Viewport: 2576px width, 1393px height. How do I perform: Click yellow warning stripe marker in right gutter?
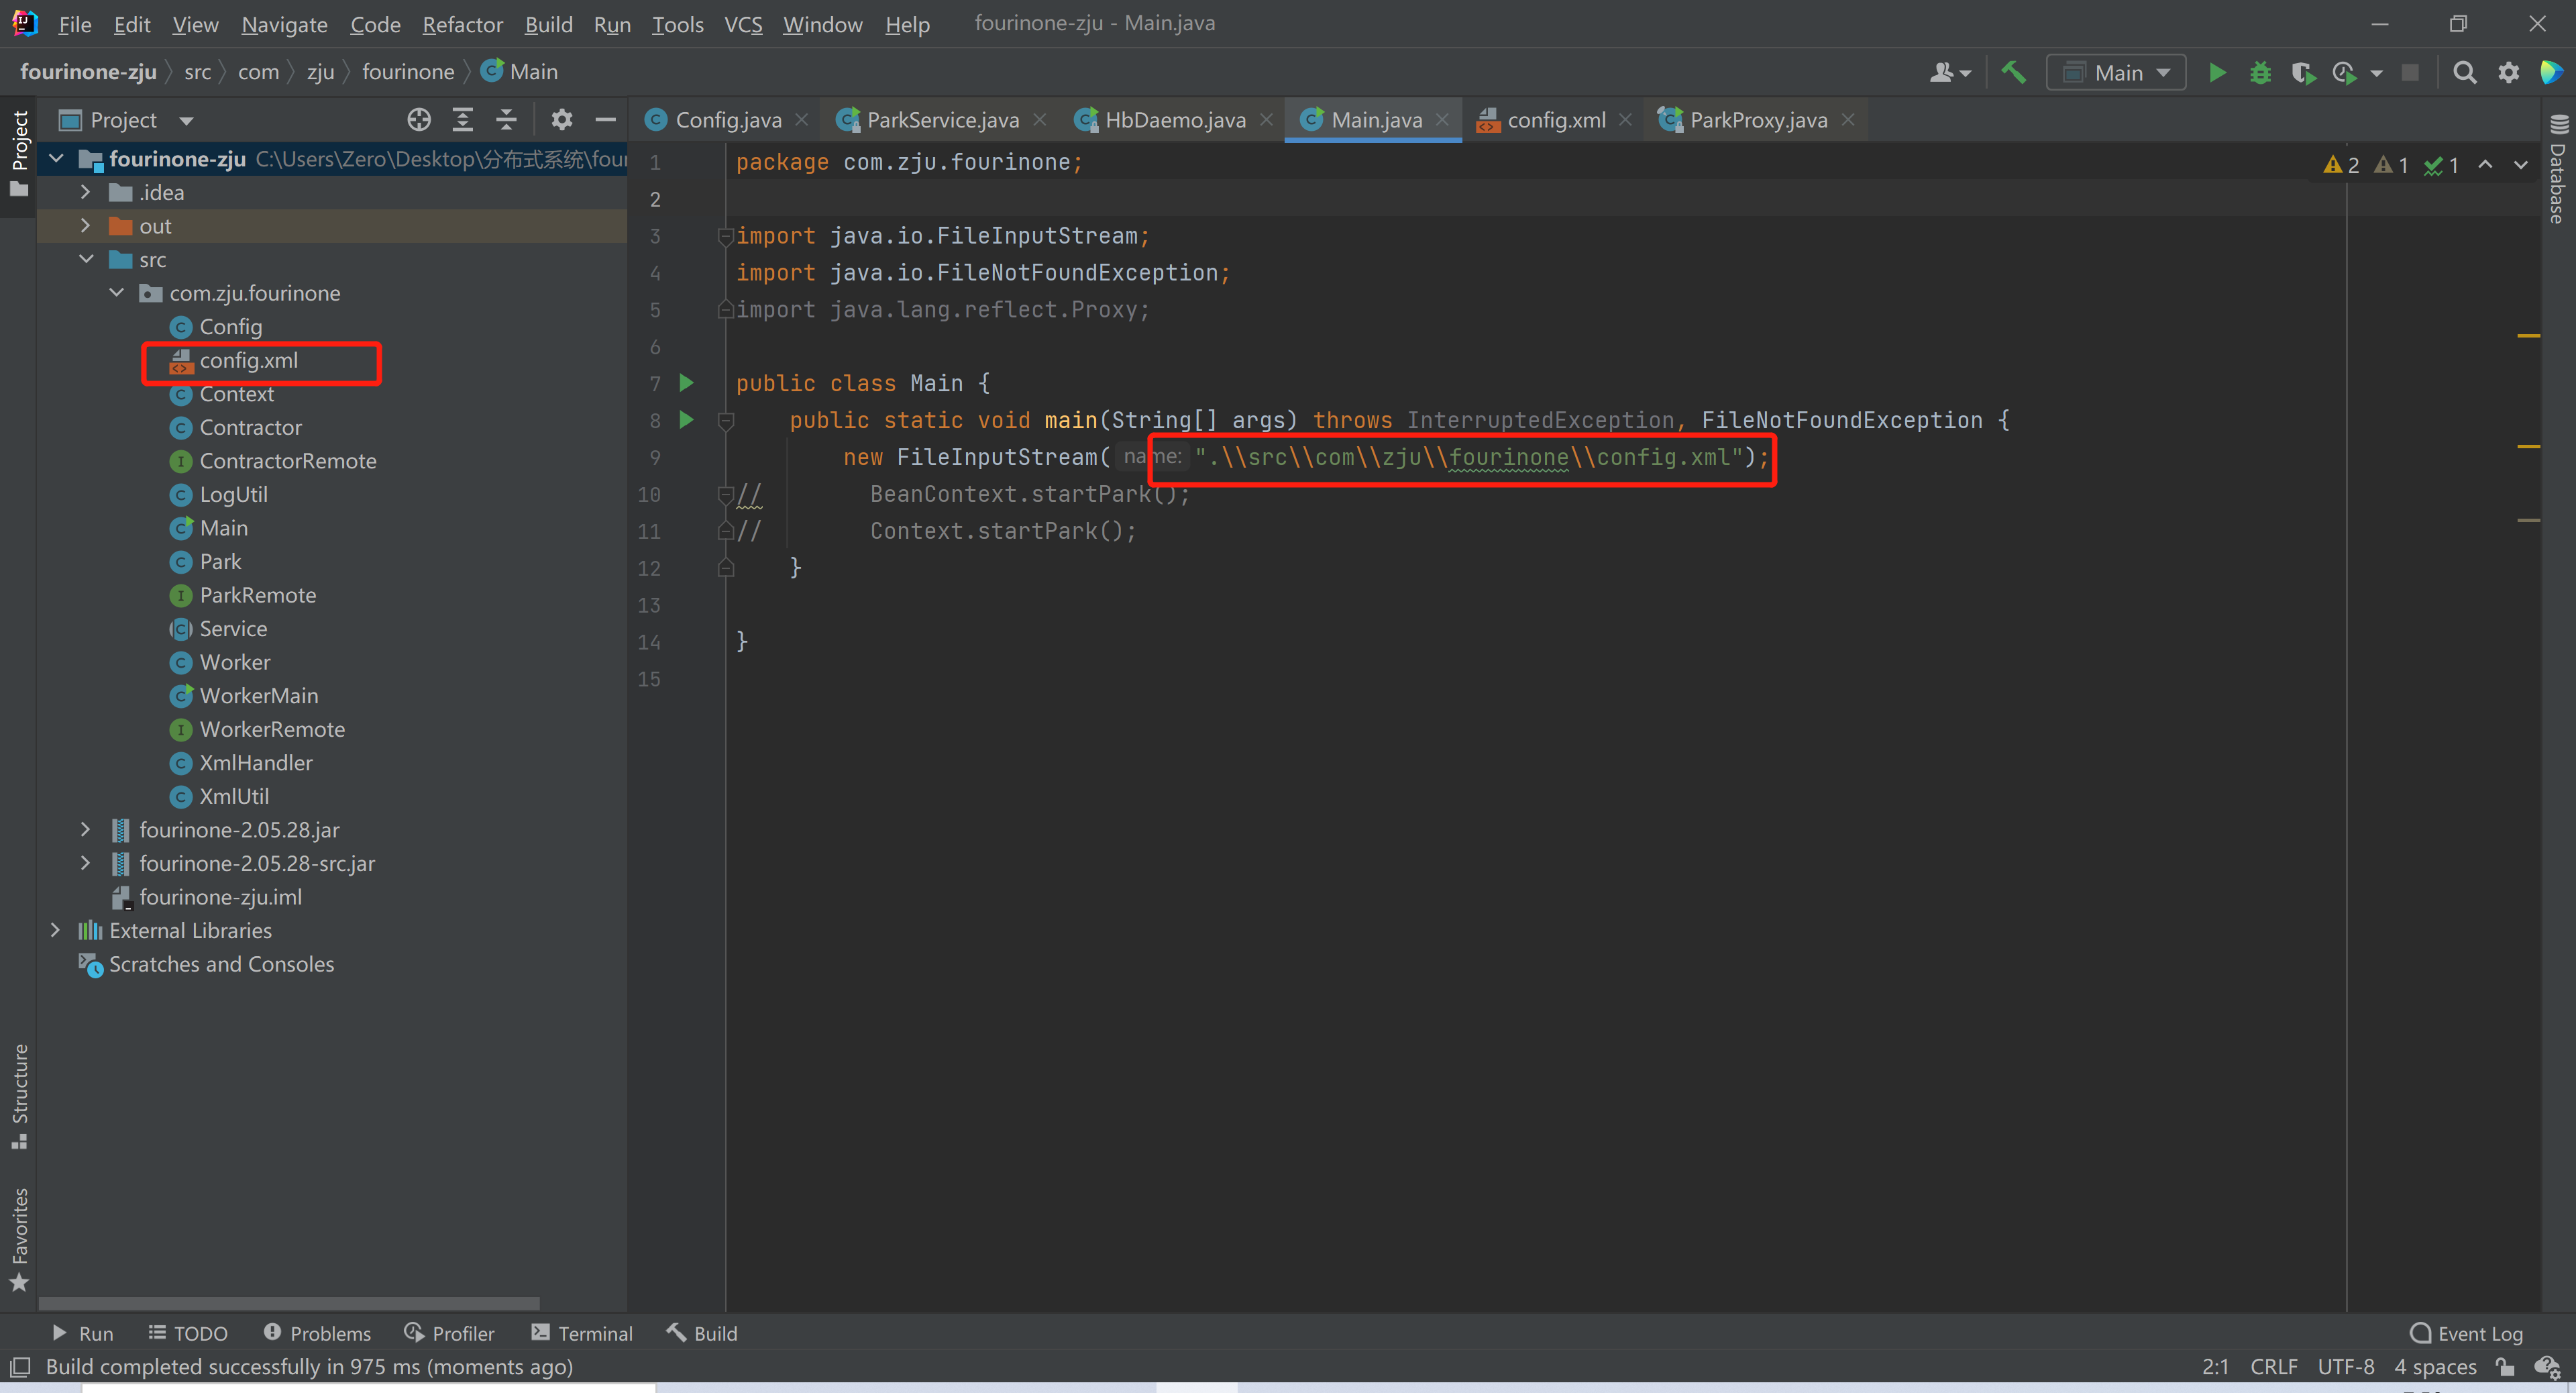coord(2528,336)
